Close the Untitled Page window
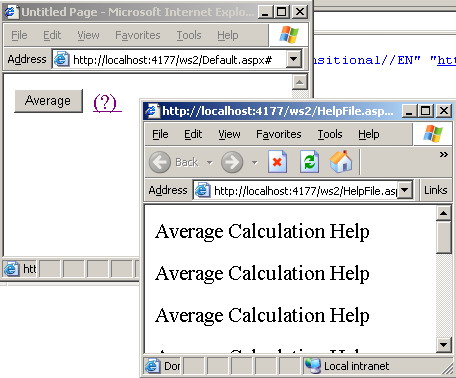456x378 pixels. coord(300,12)
